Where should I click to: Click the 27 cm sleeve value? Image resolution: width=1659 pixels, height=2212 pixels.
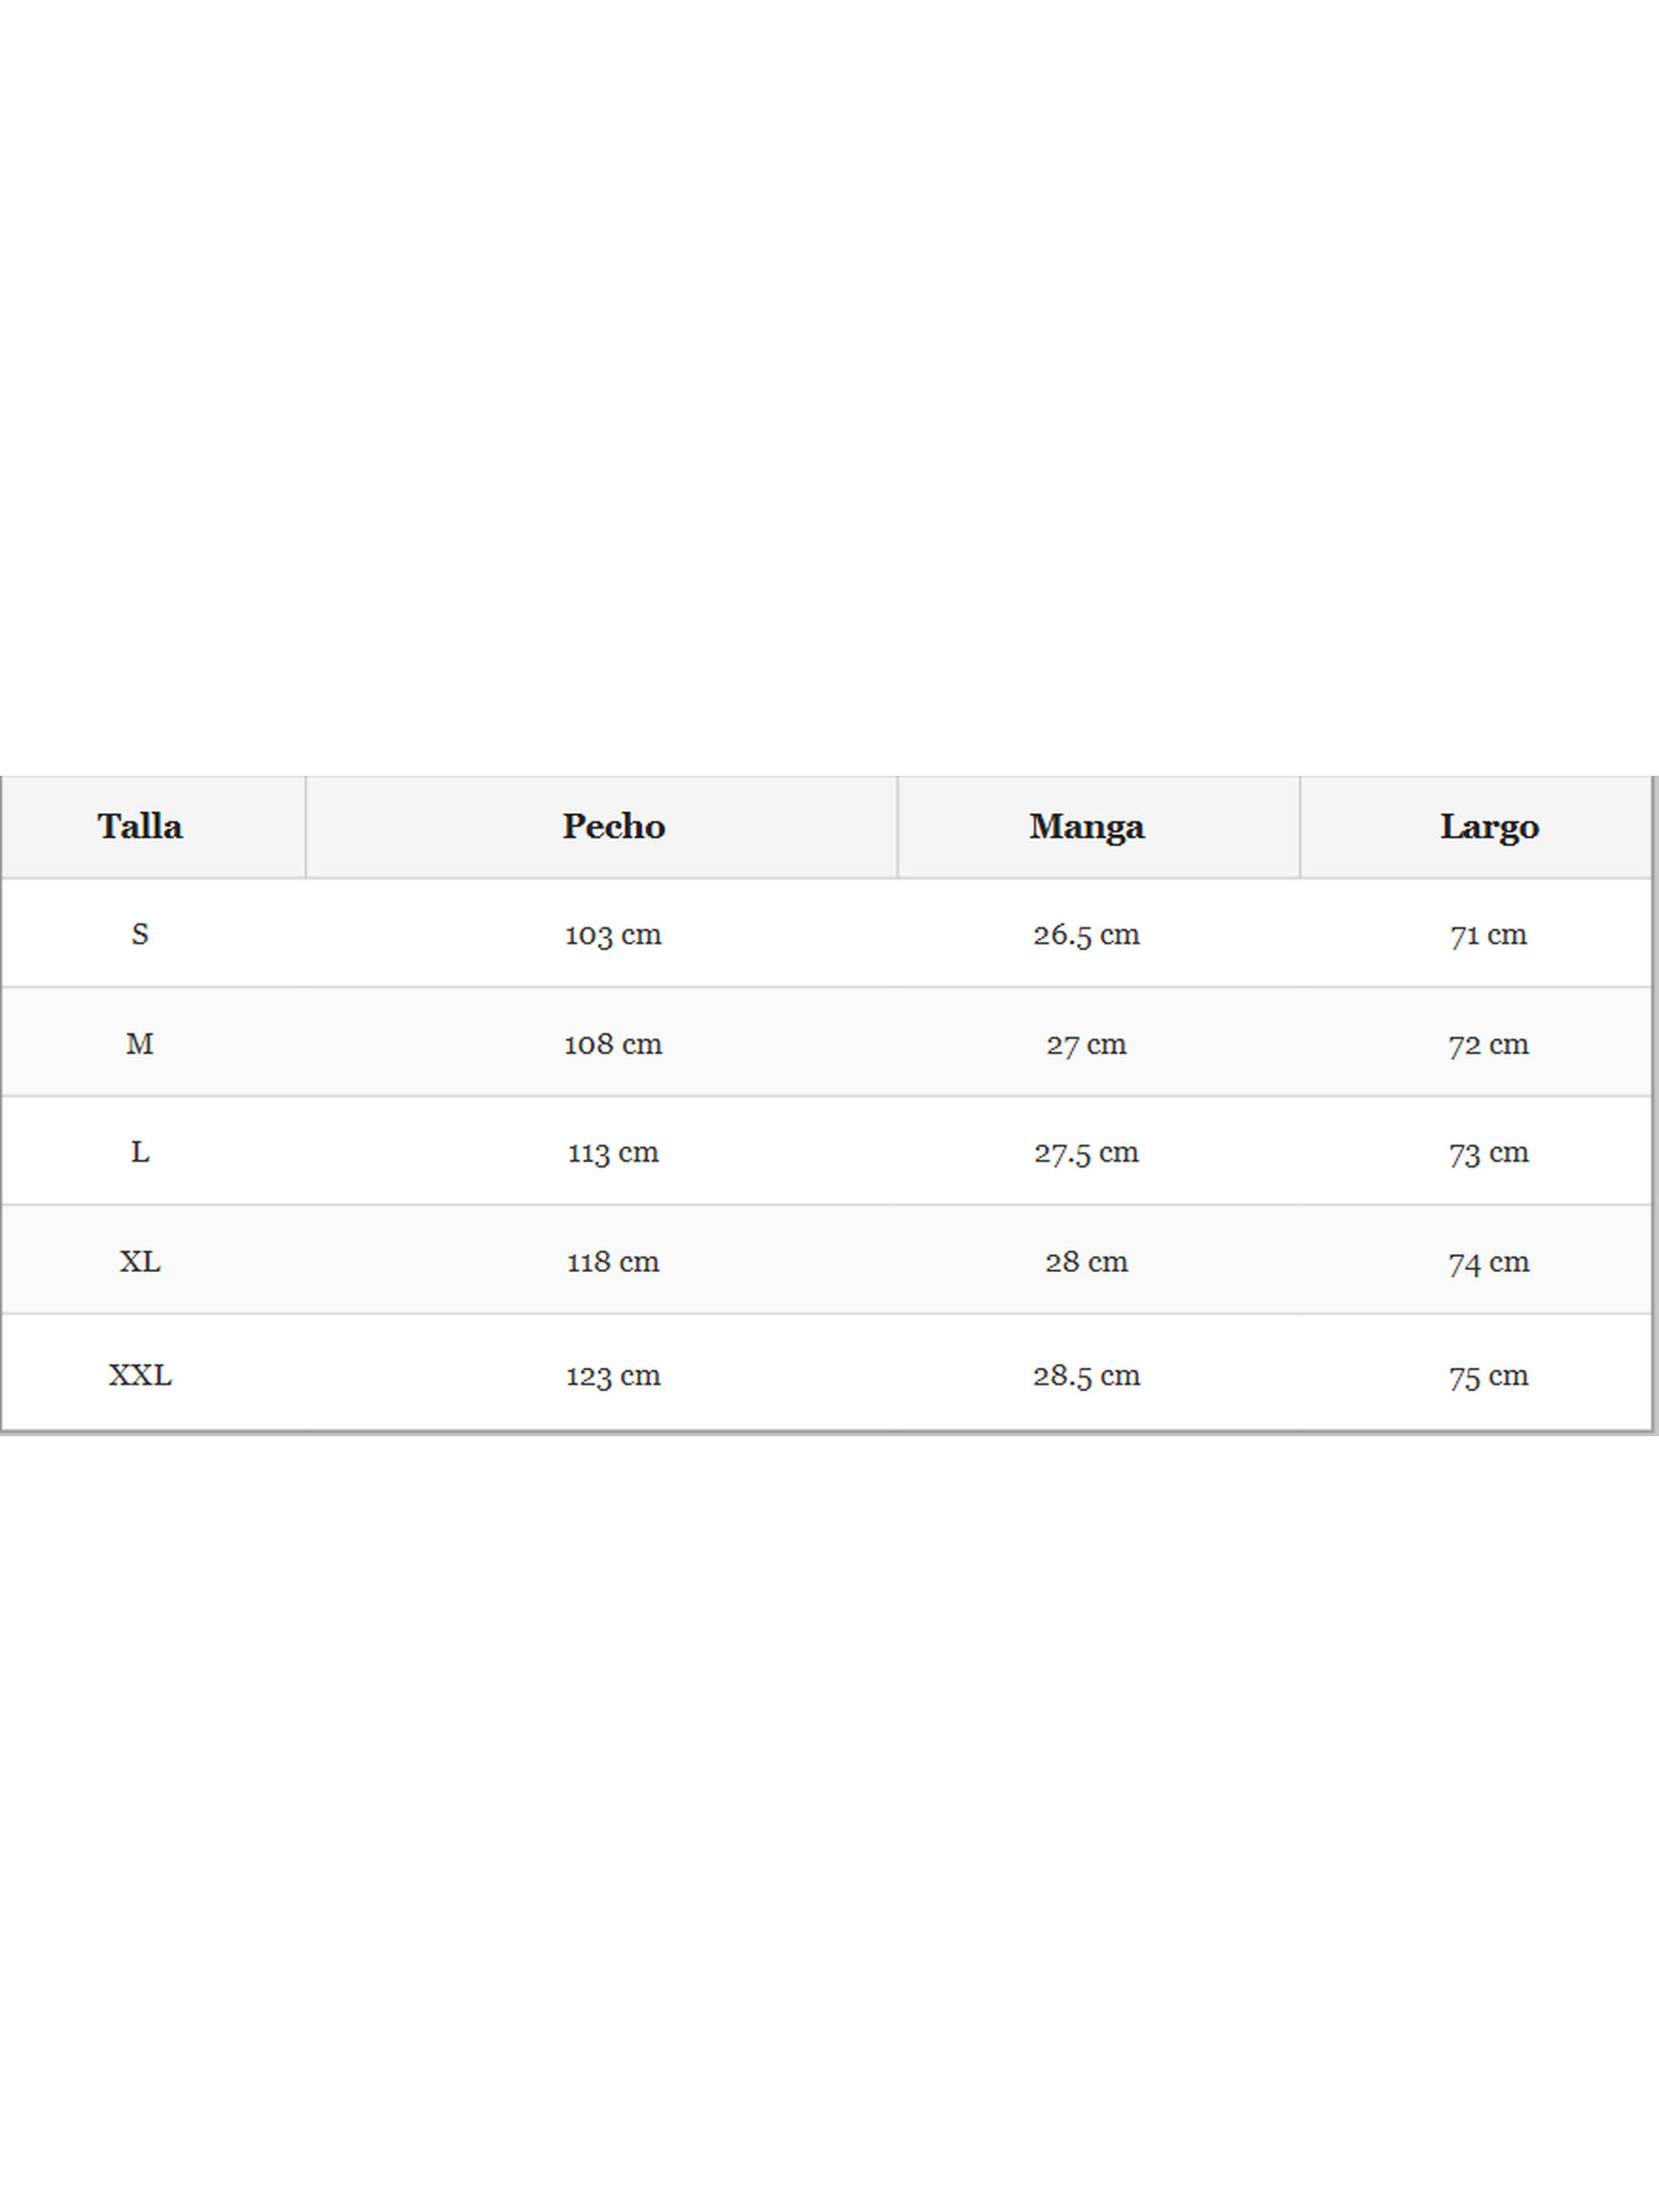[1087, 1044]
